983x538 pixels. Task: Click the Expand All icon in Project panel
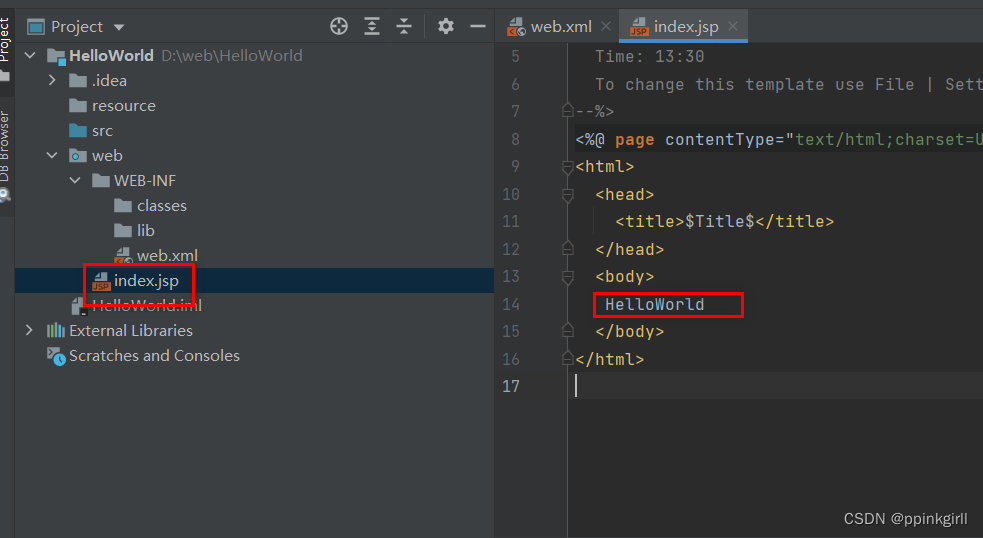pos(372,26)
